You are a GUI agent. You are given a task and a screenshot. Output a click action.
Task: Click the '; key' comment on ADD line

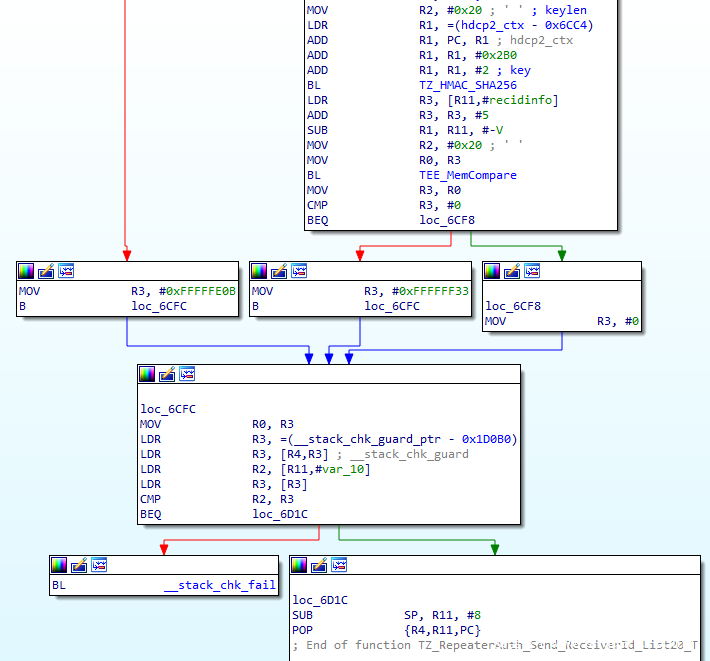(x=513, y=70)
